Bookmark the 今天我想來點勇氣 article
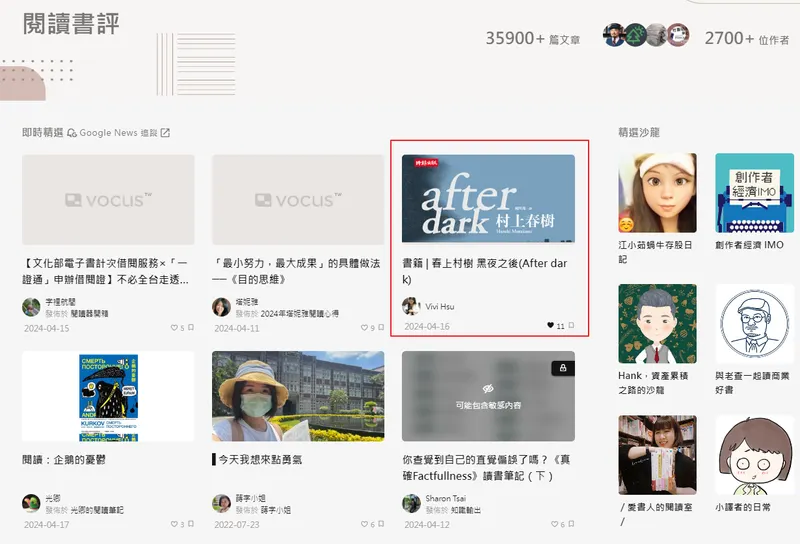Image resolution: width=800 pixels, height=544 pixels. coord(381,524)
